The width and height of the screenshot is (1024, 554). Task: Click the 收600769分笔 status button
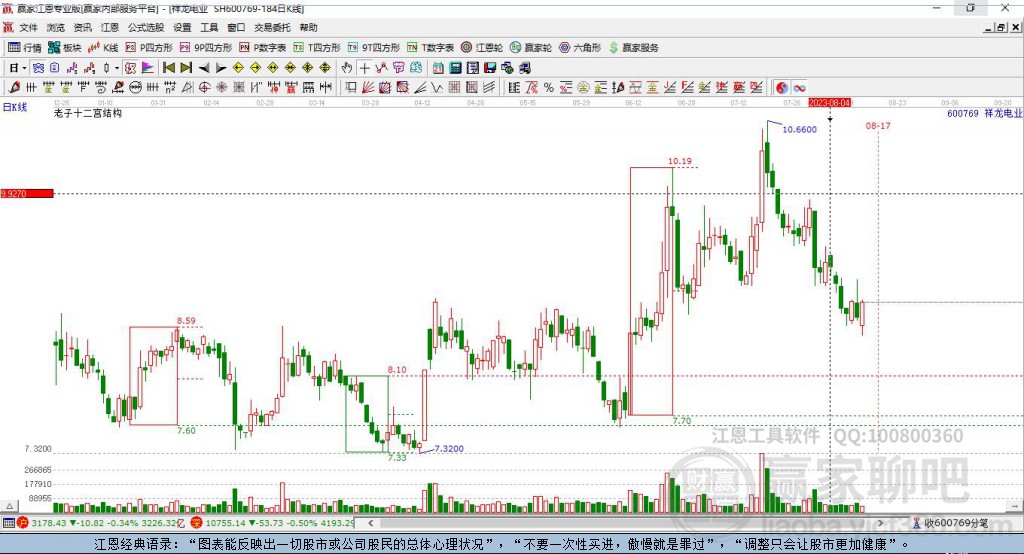pyautogui.click(x=951, y=523)
